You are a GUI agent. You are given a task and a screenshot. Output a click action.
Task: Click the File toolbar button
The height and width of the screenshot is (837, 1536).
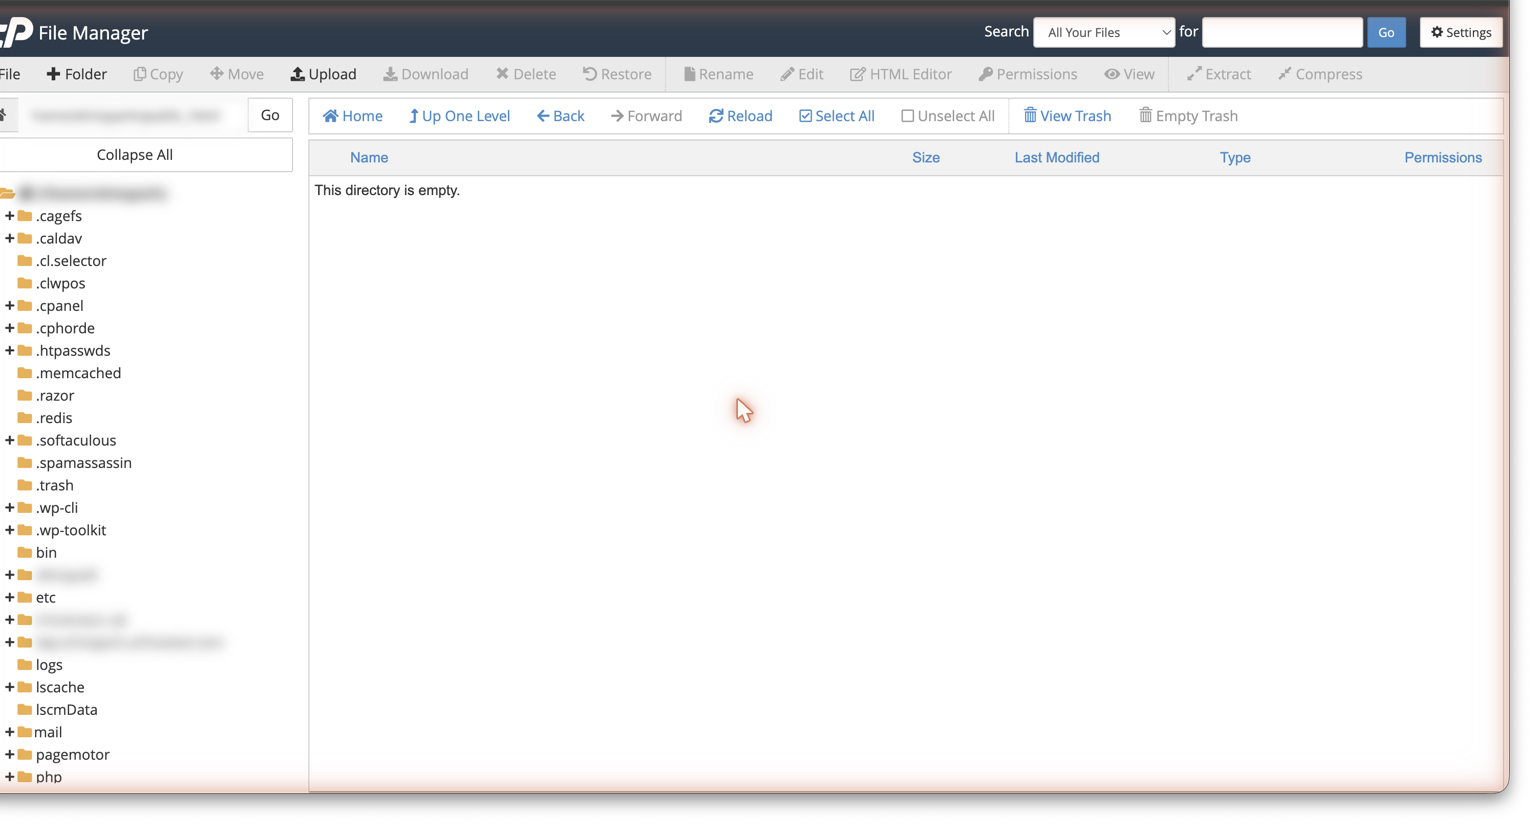coord(10,74)
